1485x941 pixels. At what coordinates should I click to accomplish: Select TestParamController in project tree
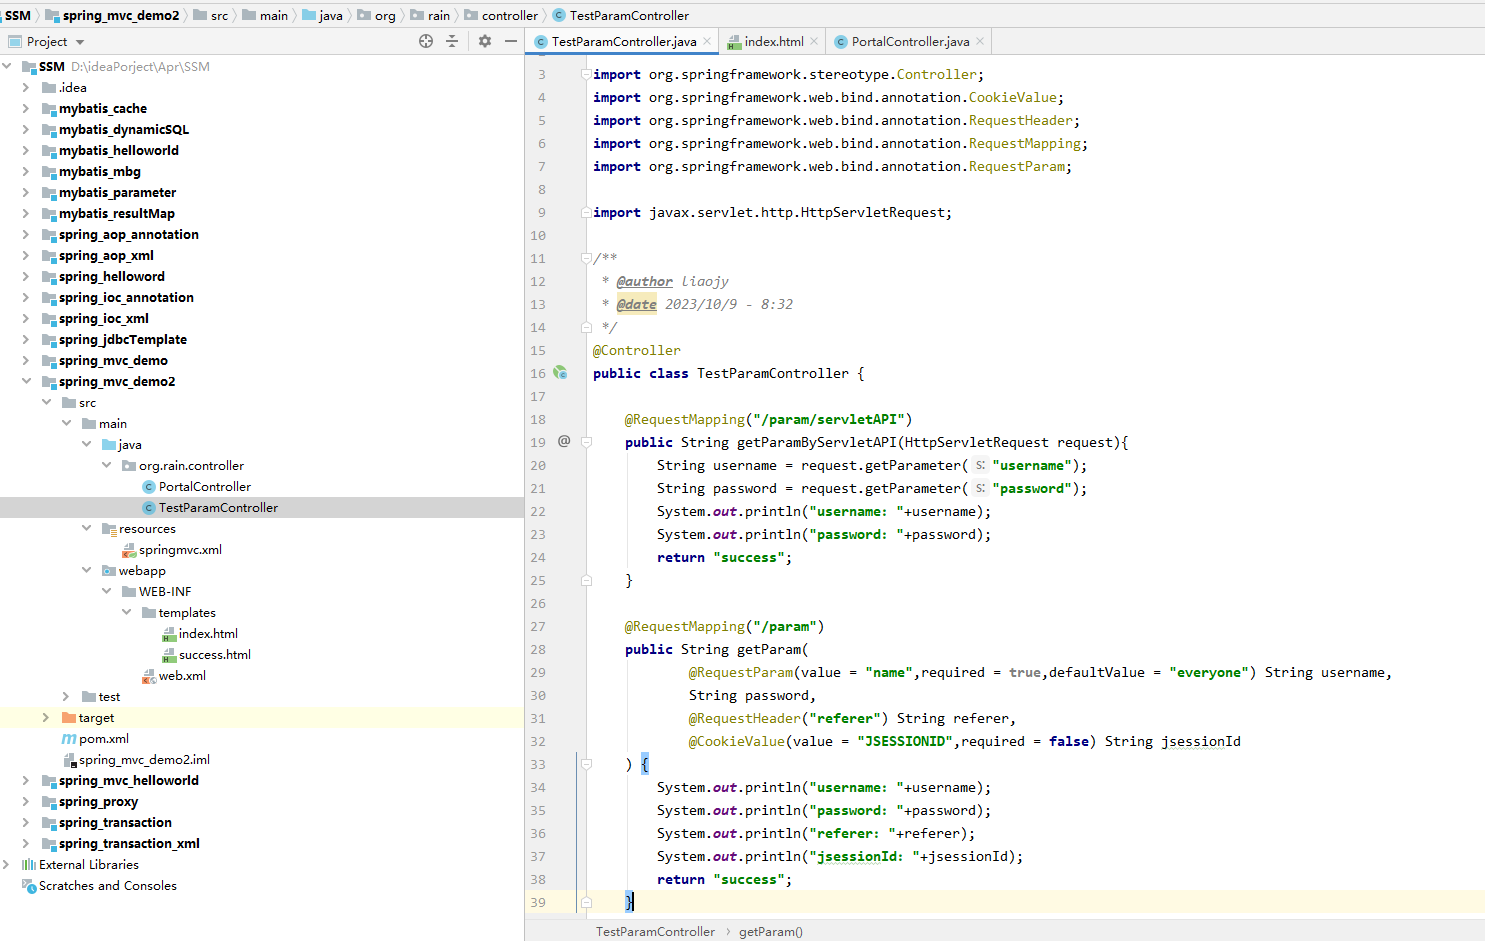point(218,508)
